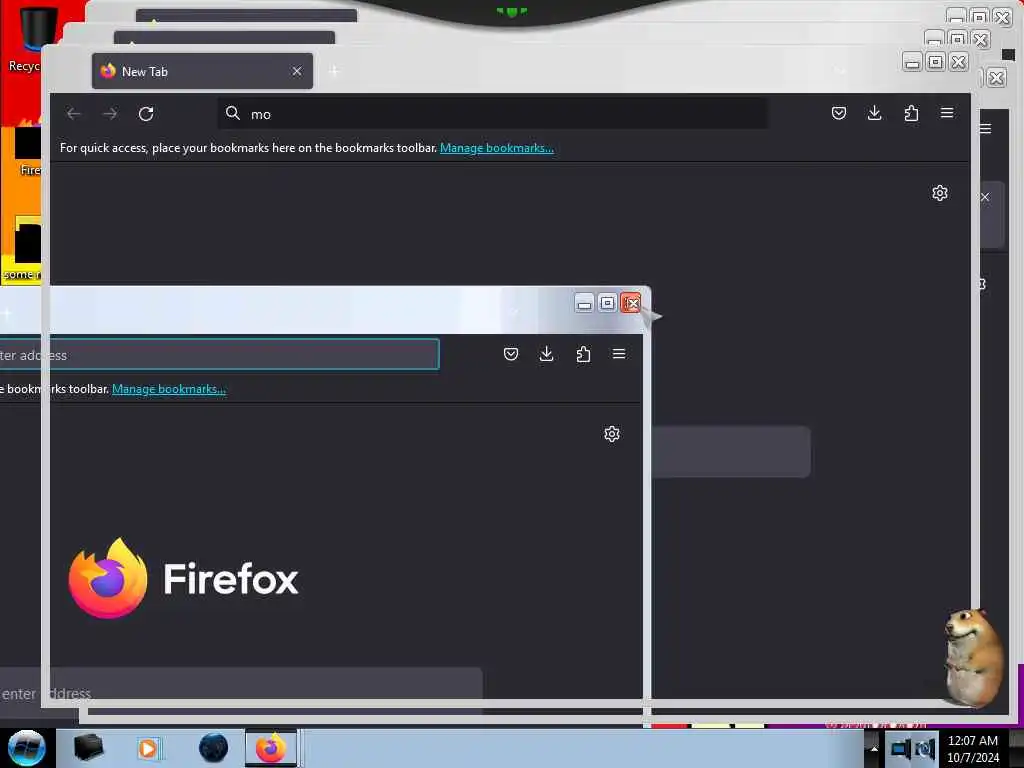The height and width of the screenshot is (768, 1024).
Task: Open the hamburger menu in main Firefox window
Action: pyautogui.click(x=947, y=113)
